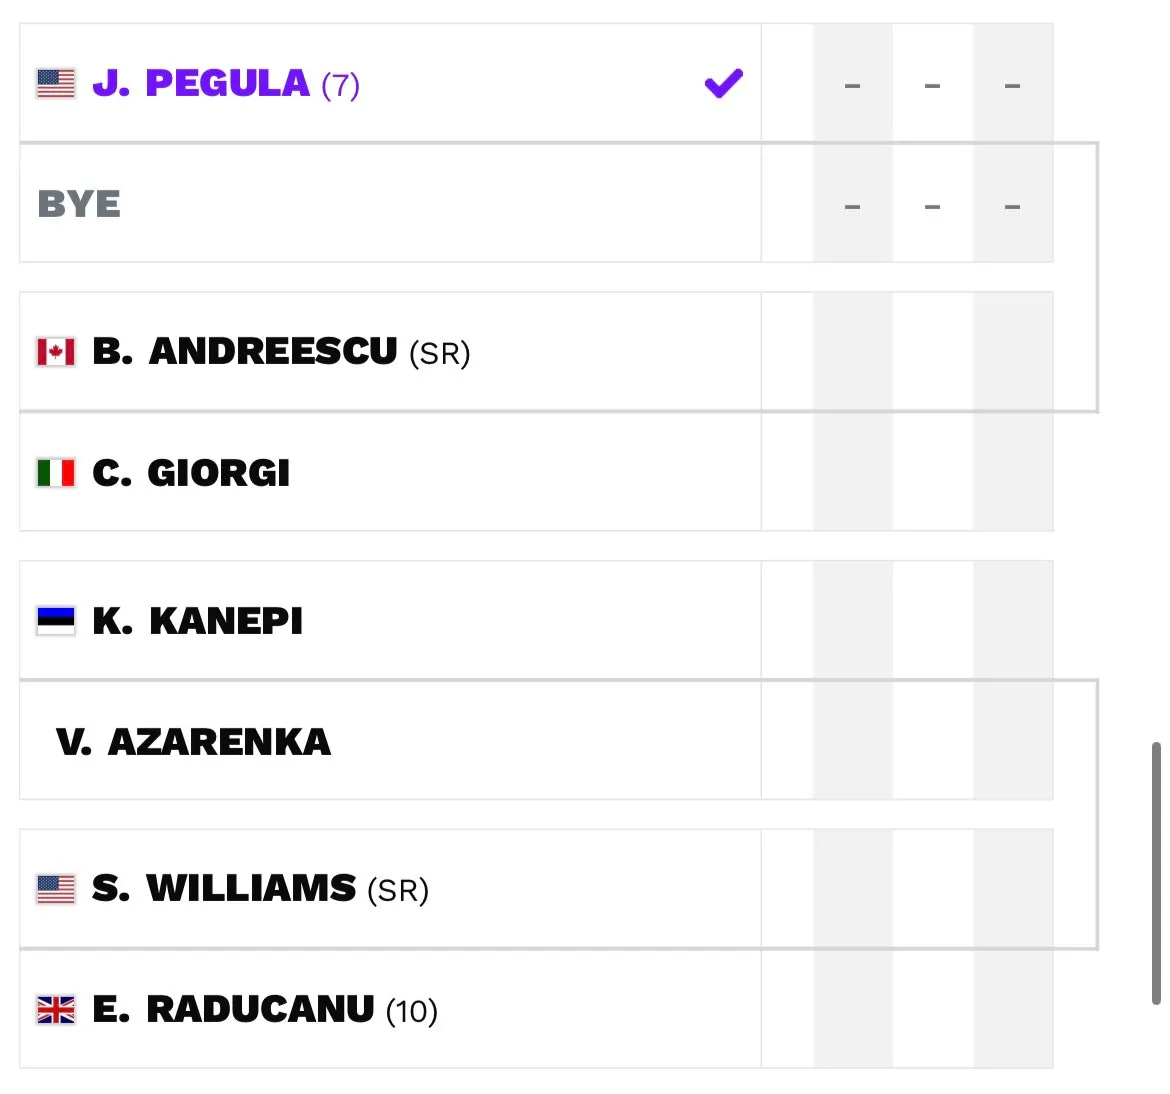Click the Canadian flag beside B. Andreescu
The width and height of the screenshot is (1170, 1094).
[x=56, y=352]
